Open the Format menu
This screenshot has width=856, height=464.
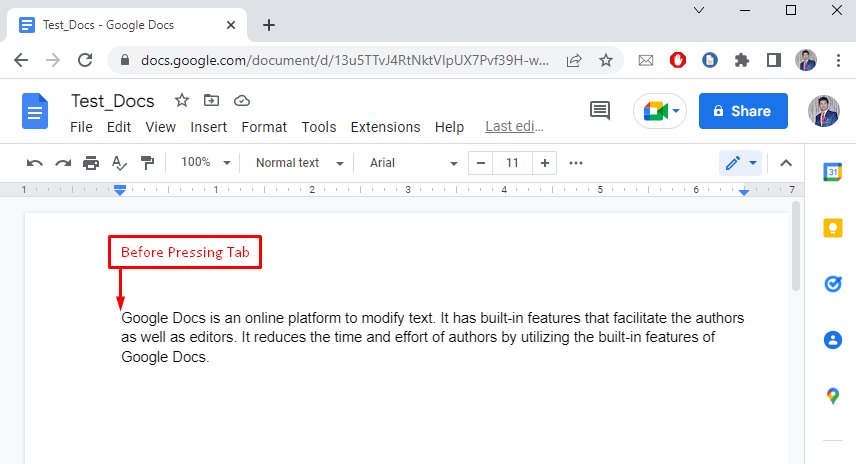[264, 127]
